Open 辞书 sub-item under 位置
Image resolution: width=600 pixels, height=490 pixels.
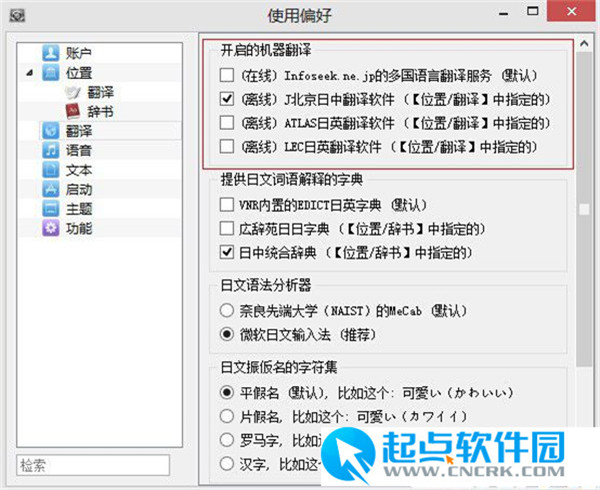(x=100, y=112)
